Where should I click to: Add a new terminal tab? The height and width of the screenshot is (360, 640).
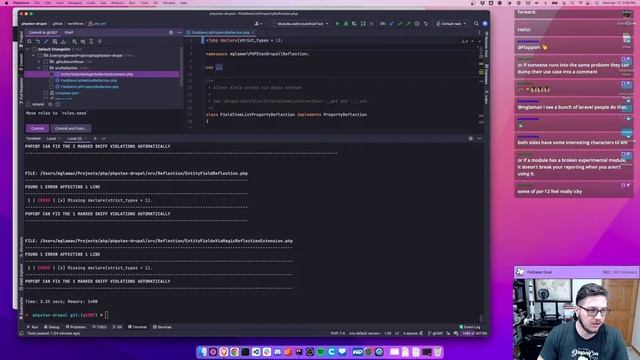coord(95,139)
